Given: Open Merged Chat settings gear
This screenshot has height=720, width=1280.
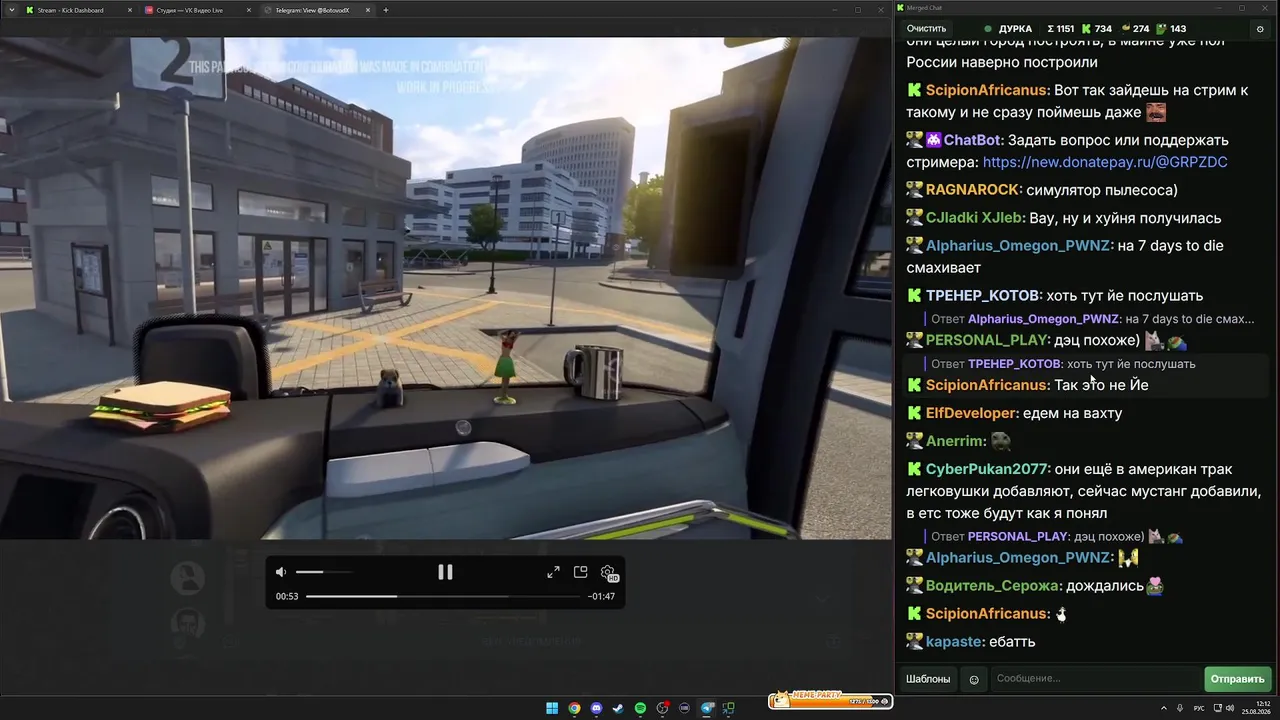Looking at the screenshot, I should tap(1260, 29).
